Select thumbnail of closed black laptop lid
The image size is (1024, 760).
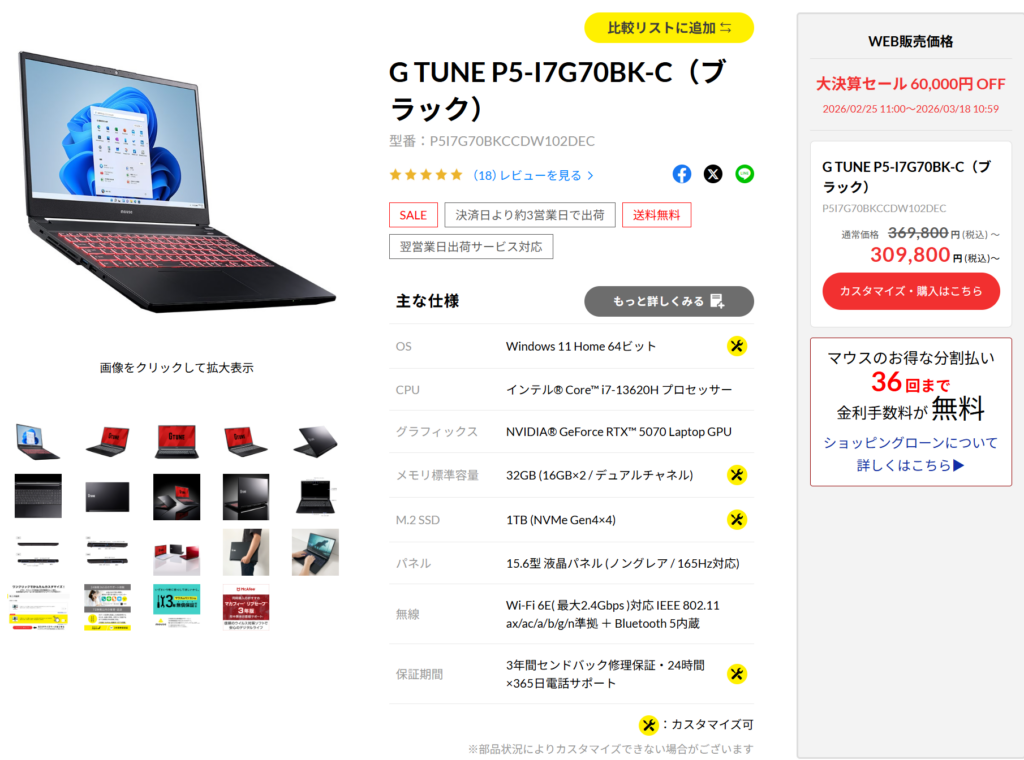click(x=107, y=497)
